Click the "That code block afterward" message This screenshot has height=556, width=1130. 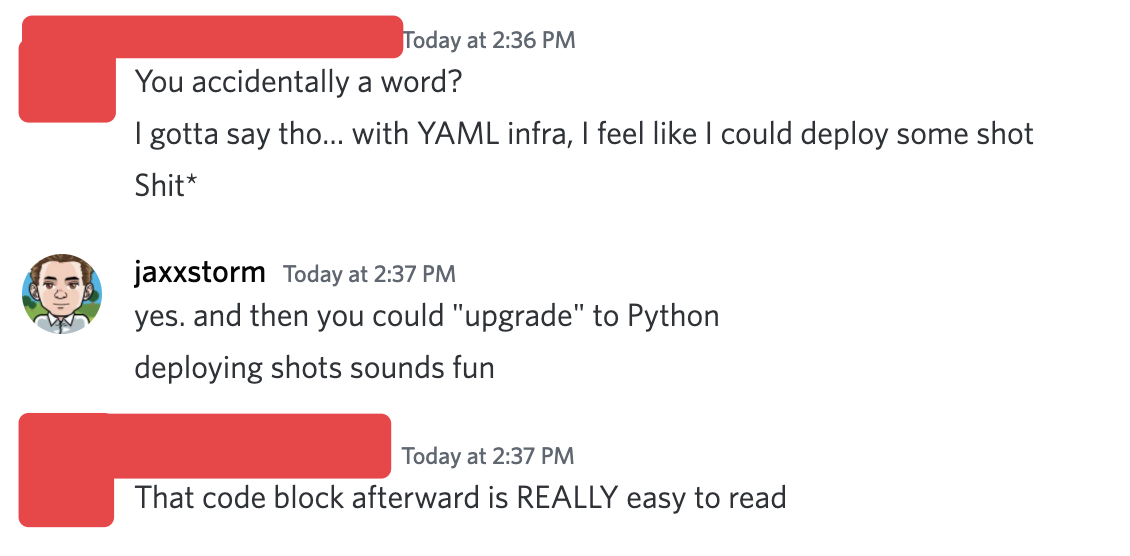(x=460, y=497)
